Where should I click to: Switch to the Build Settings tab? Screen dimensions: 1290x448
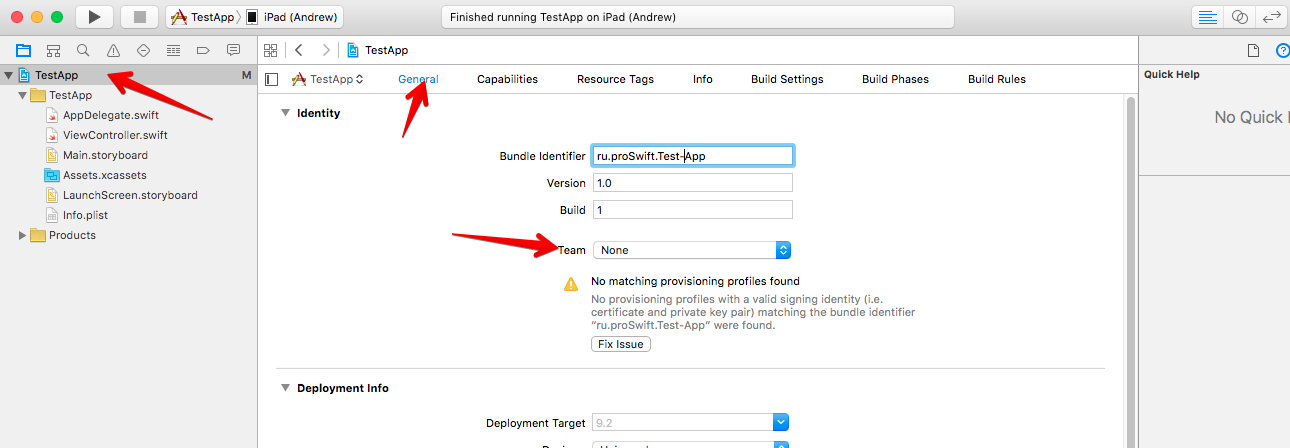tap(787, 79)
